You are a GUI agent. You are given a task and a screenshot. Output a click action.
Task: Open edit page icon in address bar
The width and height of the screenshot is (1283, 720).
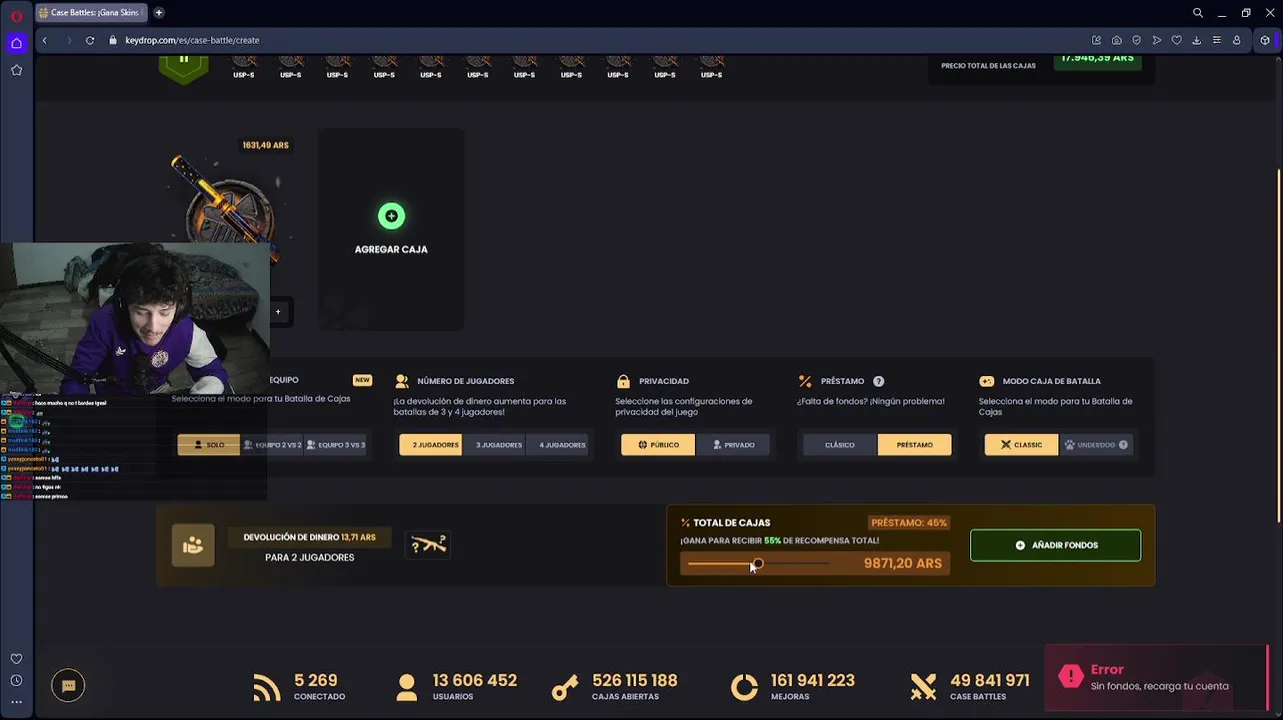1096,40
